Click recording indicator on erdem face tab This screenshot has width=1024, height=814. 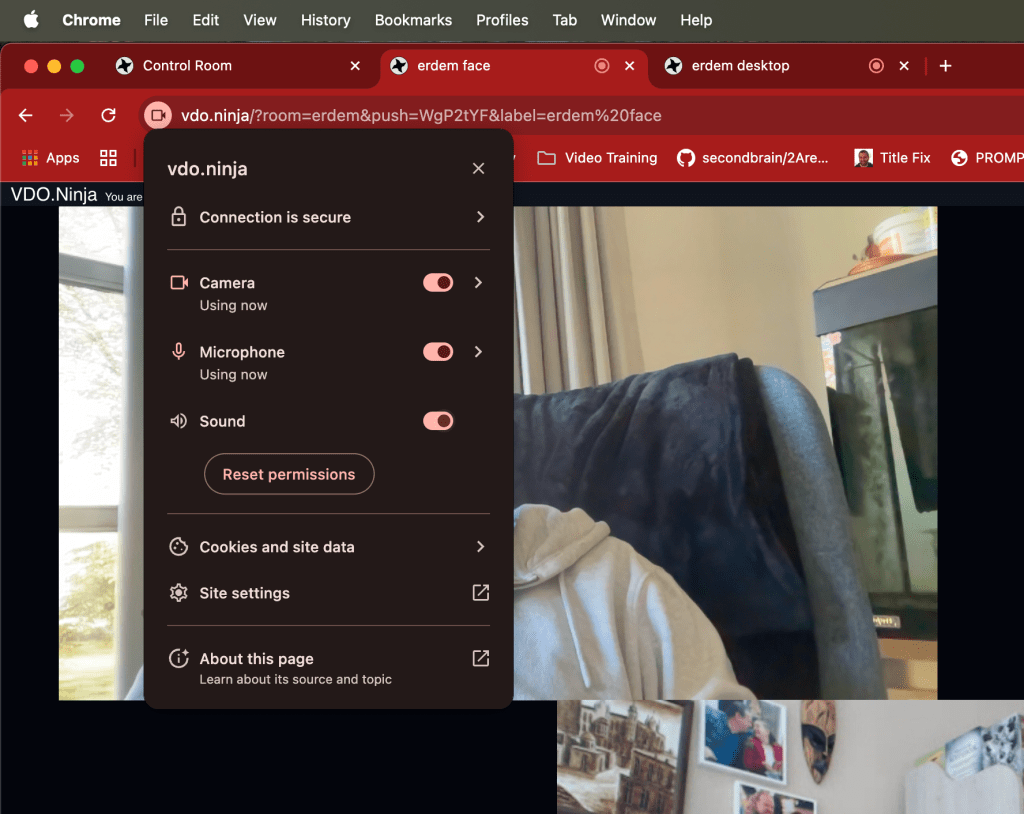pos(601,65)
